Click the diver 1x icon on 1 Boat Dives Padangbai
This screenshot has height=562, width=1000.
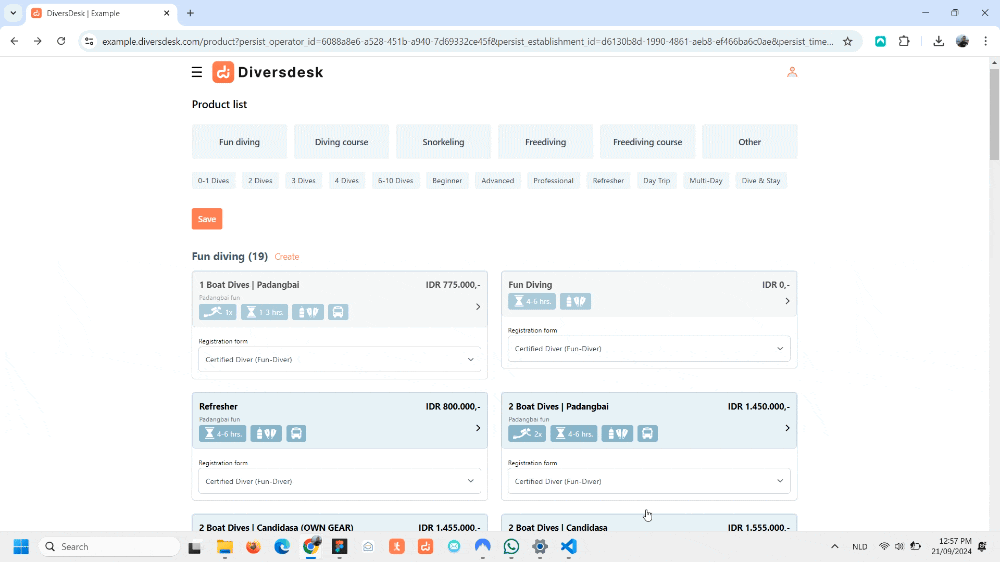click(217, 312)
